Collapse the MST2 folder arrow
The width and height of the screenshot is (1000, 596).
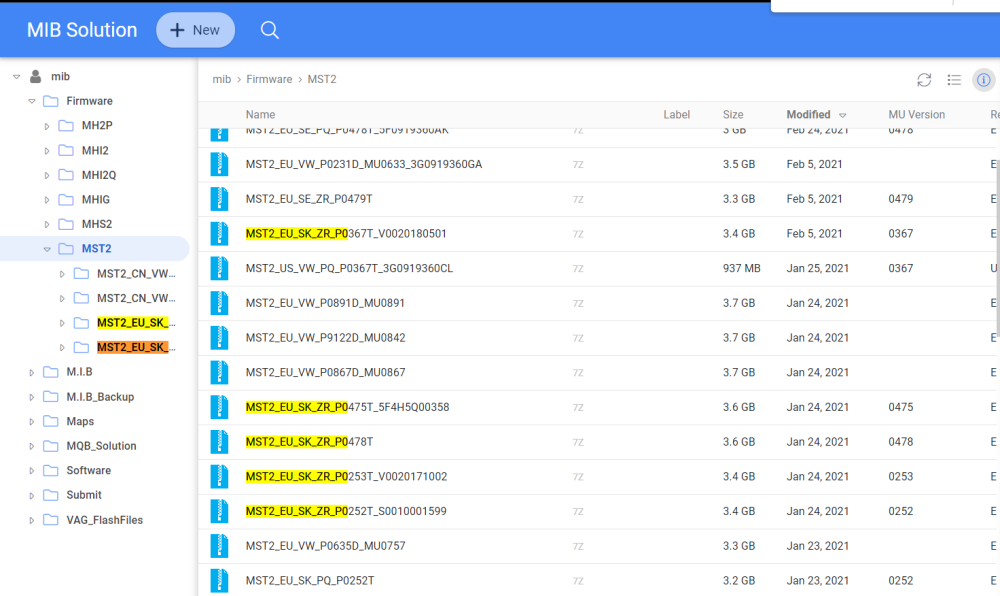[47, 249]
